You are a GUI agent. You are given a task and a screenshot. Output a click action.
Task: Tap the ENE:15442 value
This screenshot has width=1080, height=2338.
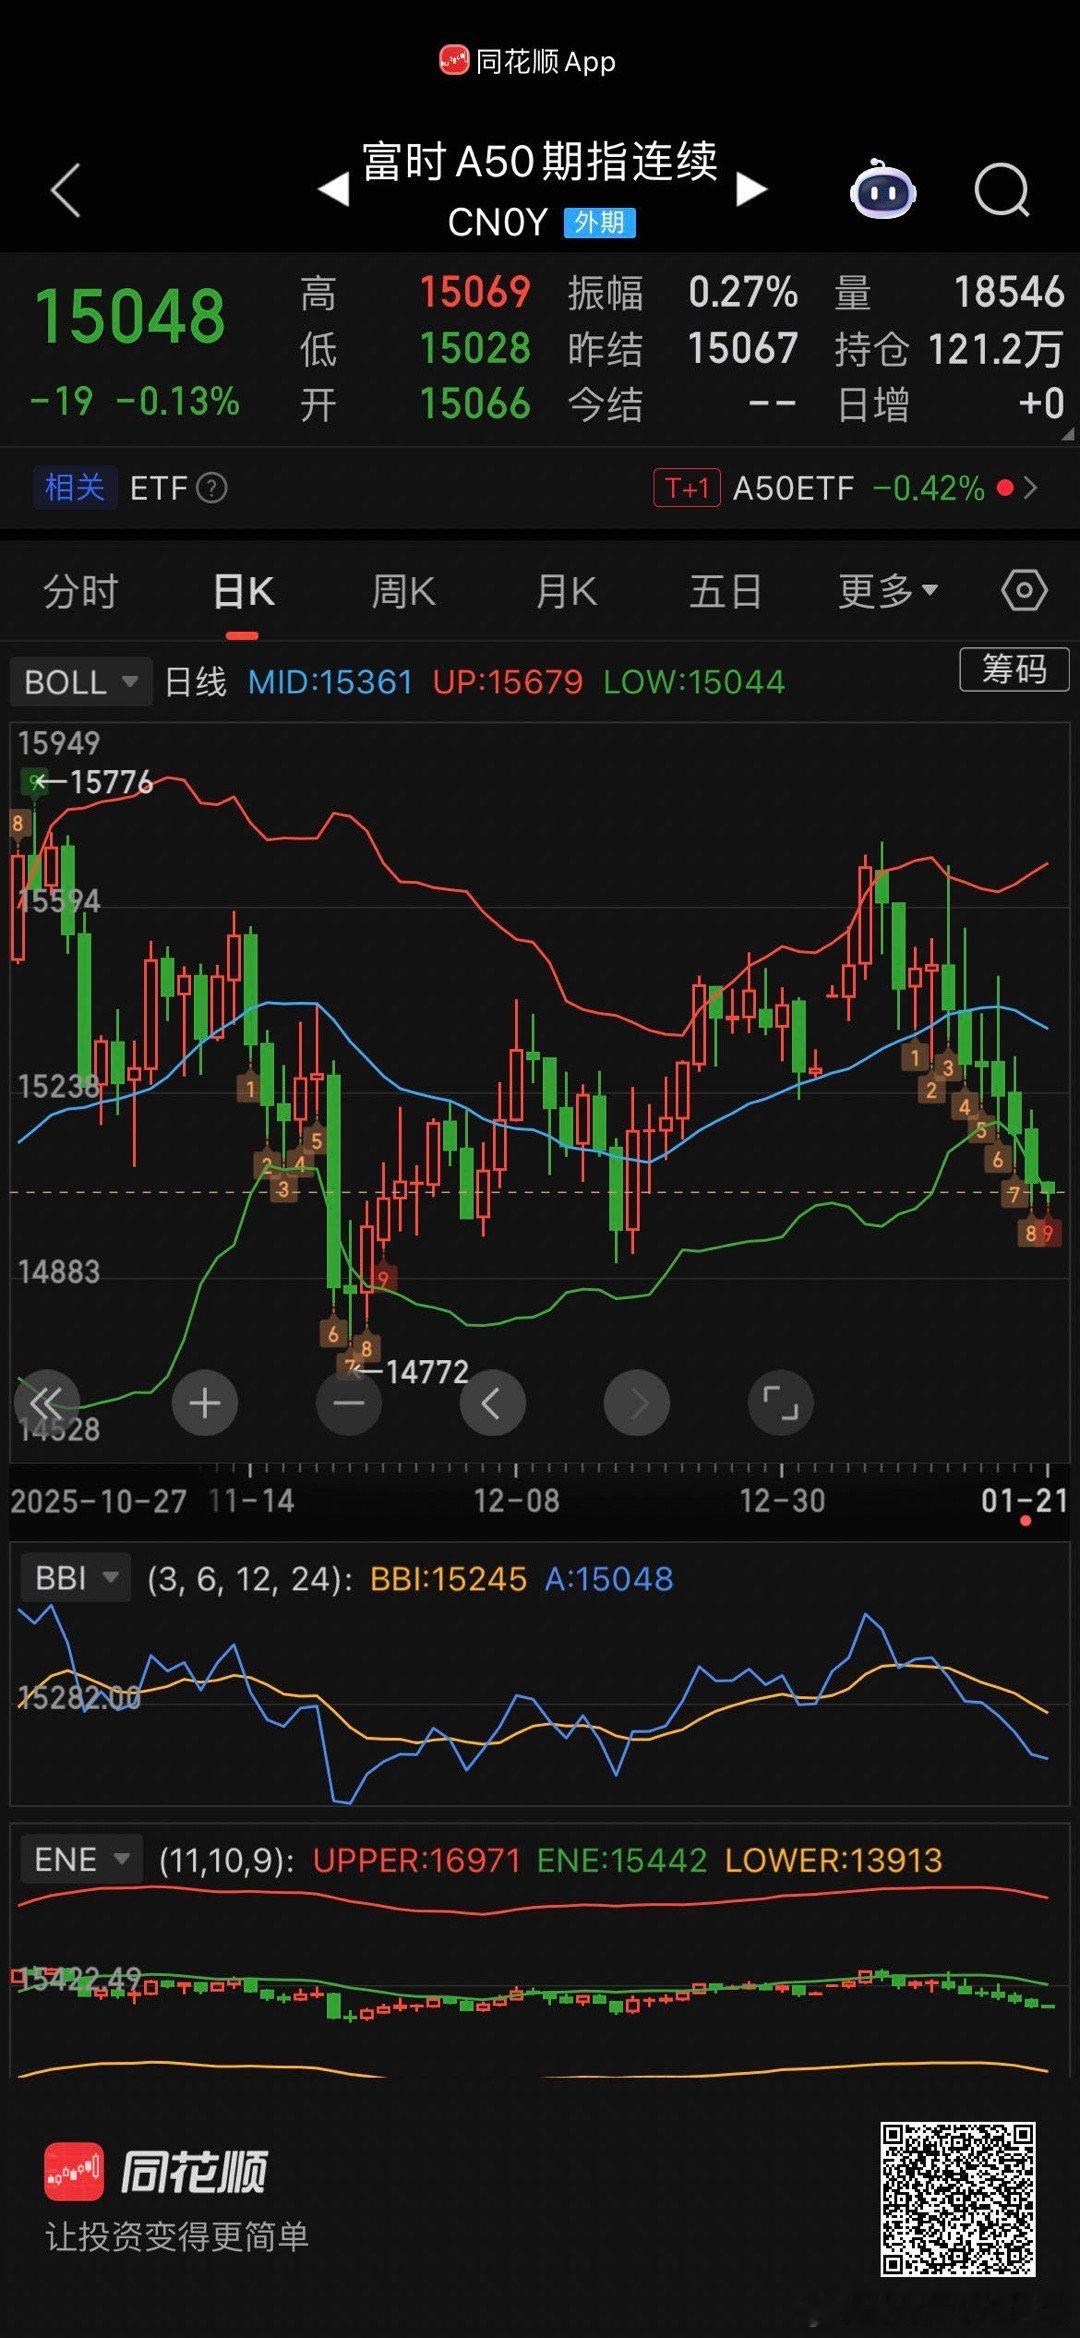pos(622,1861)
